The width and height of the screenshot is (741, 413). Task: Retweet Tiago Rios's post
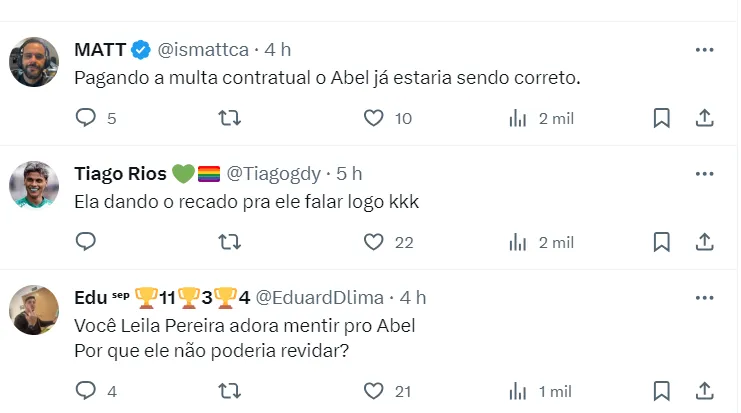(229, 242)
